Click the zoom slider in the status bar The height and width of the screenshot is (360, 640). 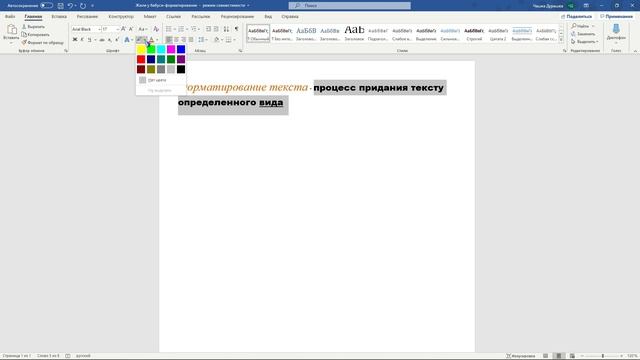click(x=603, y=356)
